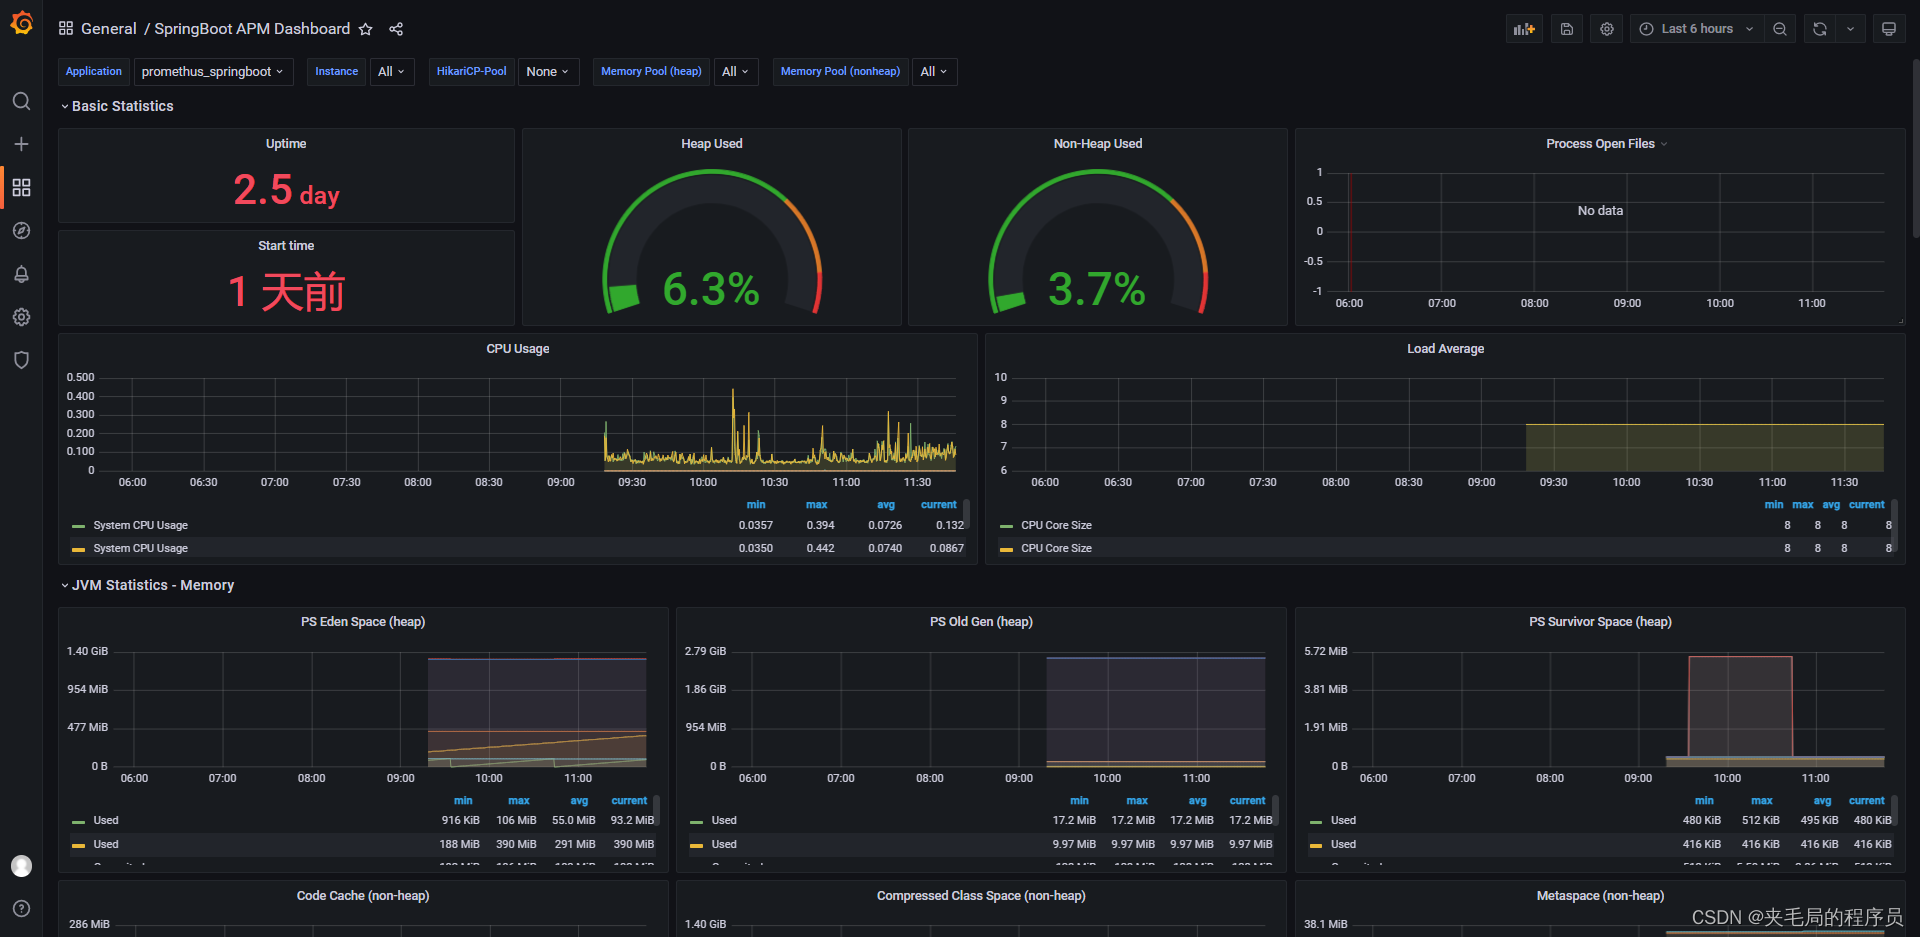Open the Dashboards icon in the sidebar

21,187
